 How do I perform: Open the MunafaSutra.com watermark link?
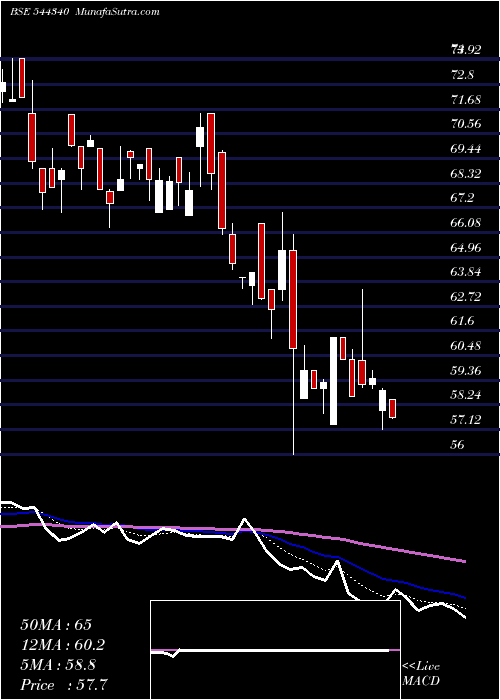pos(118,12)
